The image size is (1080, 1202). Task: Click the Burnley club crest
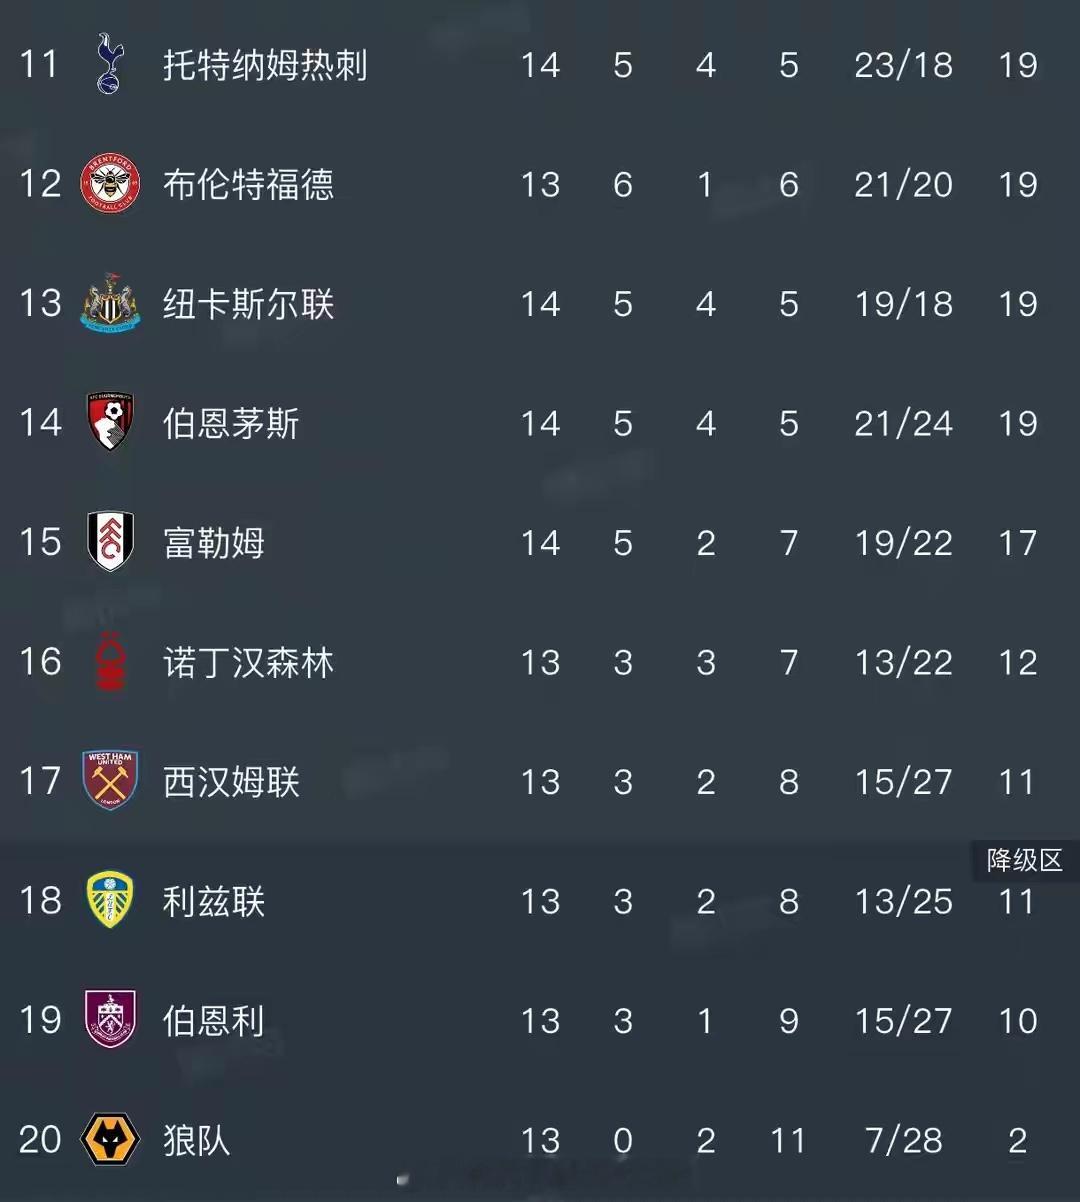[x=110, y=1020]
